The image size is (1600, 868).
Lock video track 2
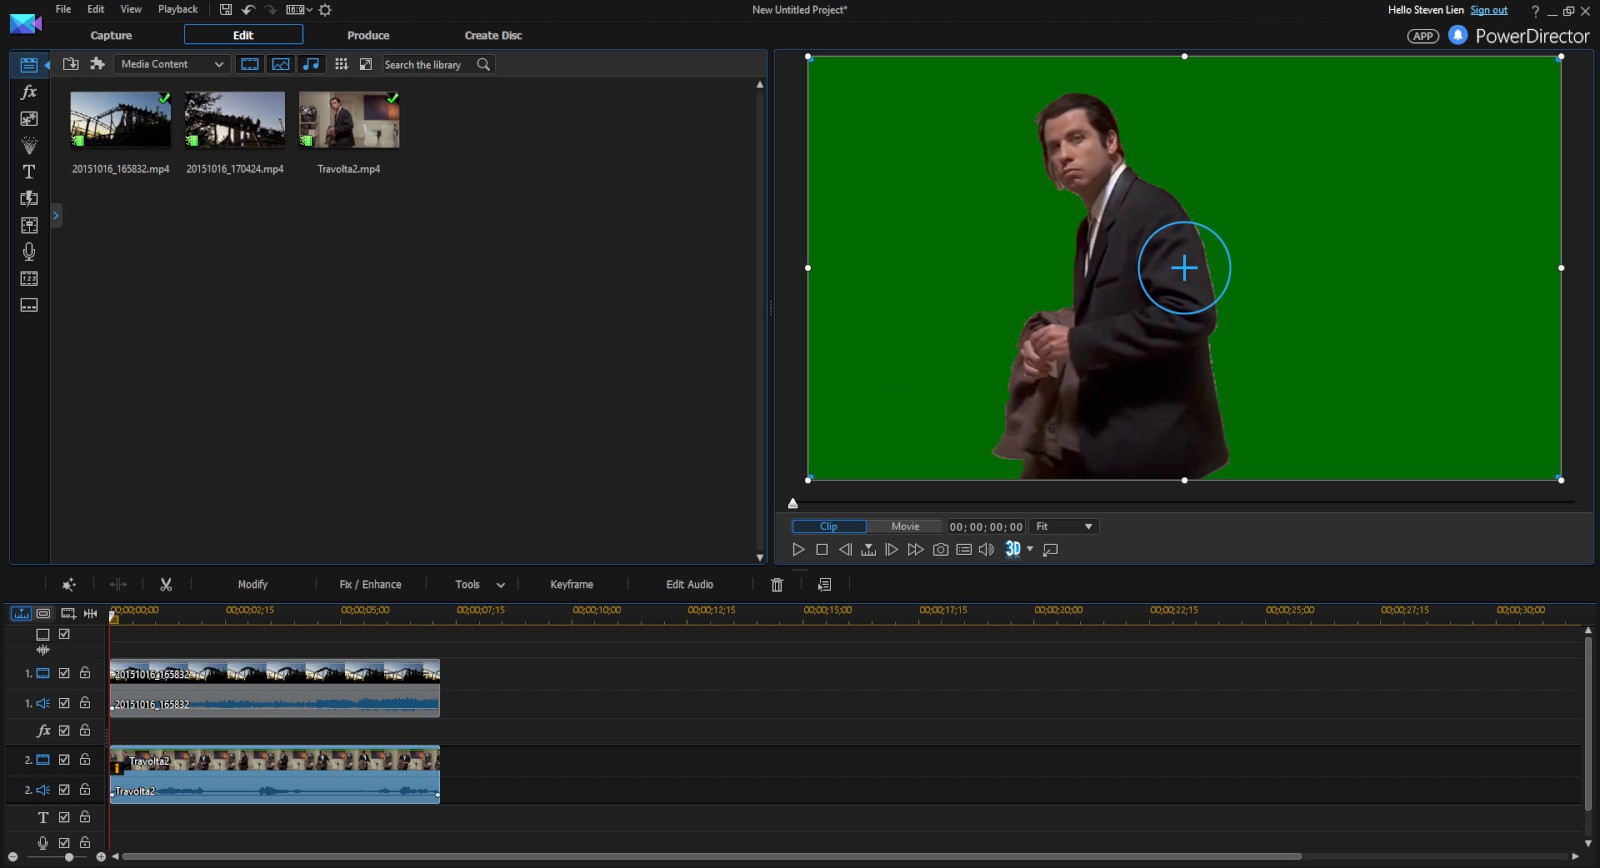85,760
